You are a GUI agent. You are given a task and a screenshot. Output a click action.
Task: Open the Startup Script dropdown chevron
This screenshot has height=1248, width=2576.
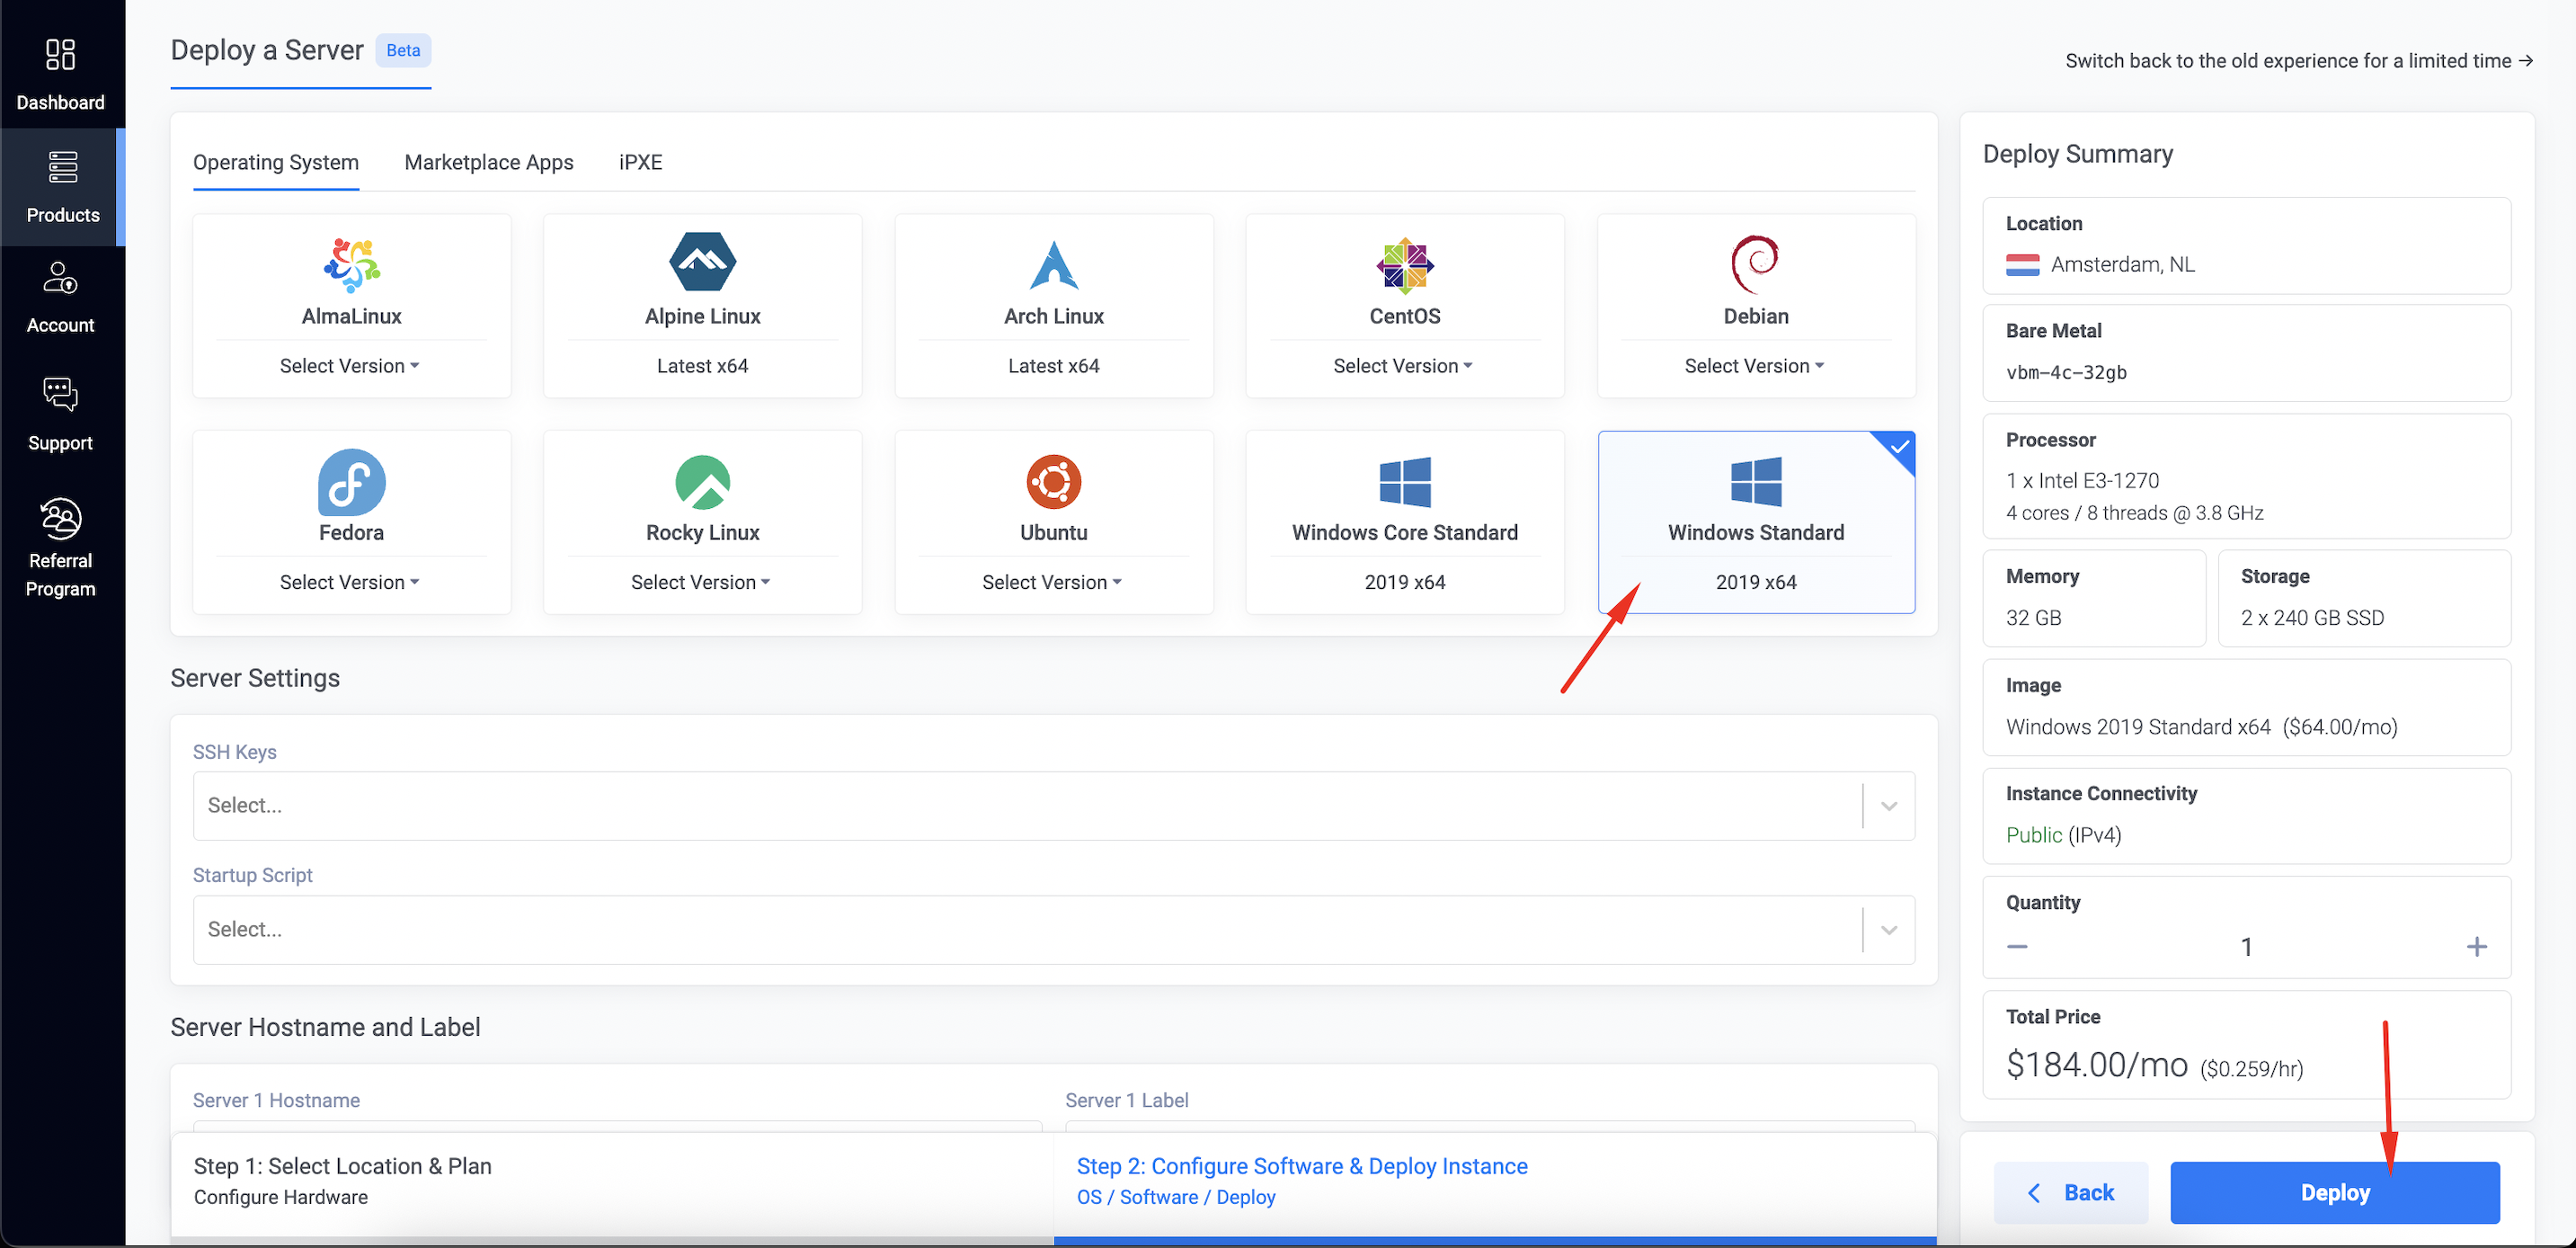(1888, 929)
